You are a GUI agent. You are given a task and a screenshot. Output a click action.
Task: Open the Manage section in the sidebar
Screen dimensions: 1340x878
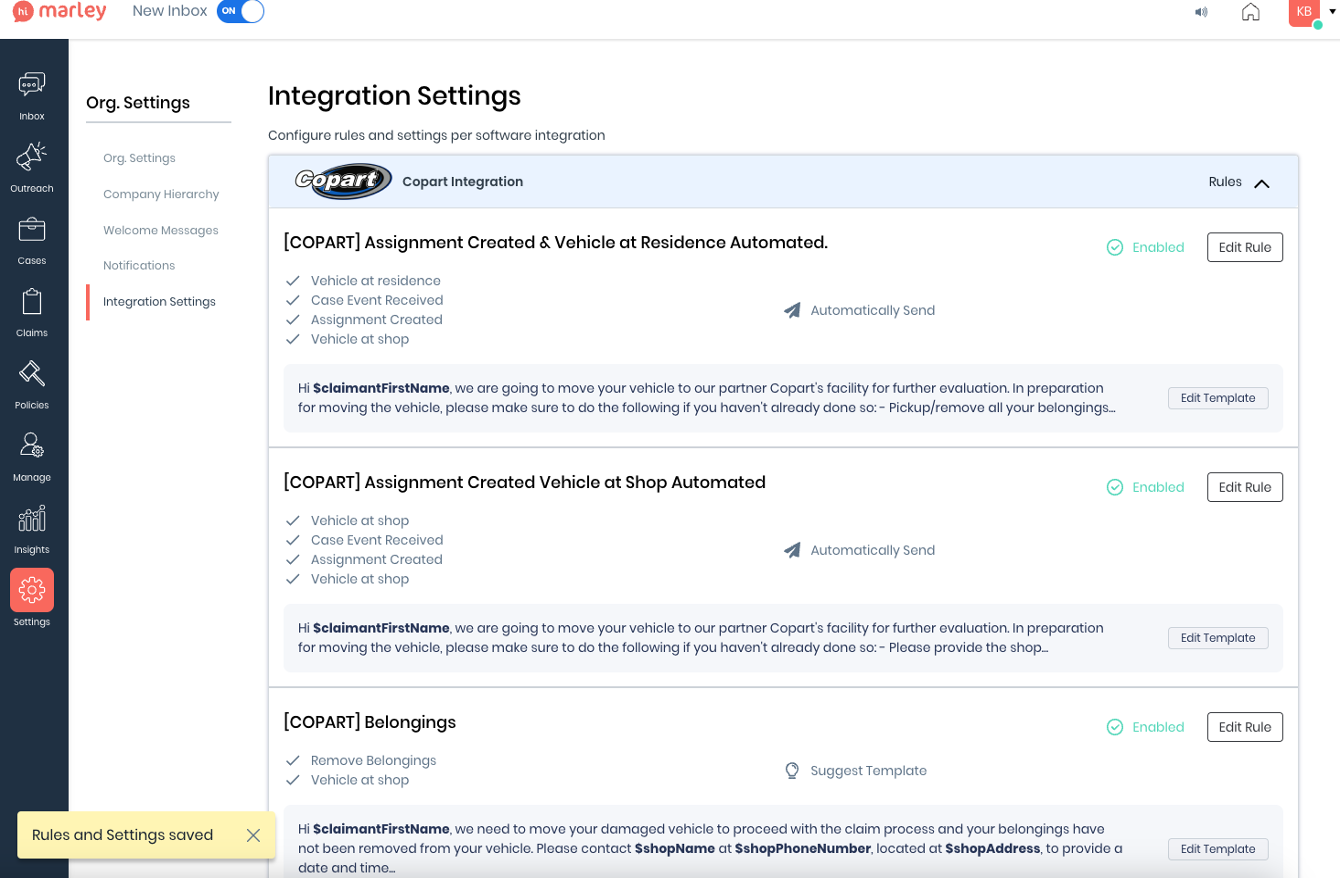click(x=31, y=453)
